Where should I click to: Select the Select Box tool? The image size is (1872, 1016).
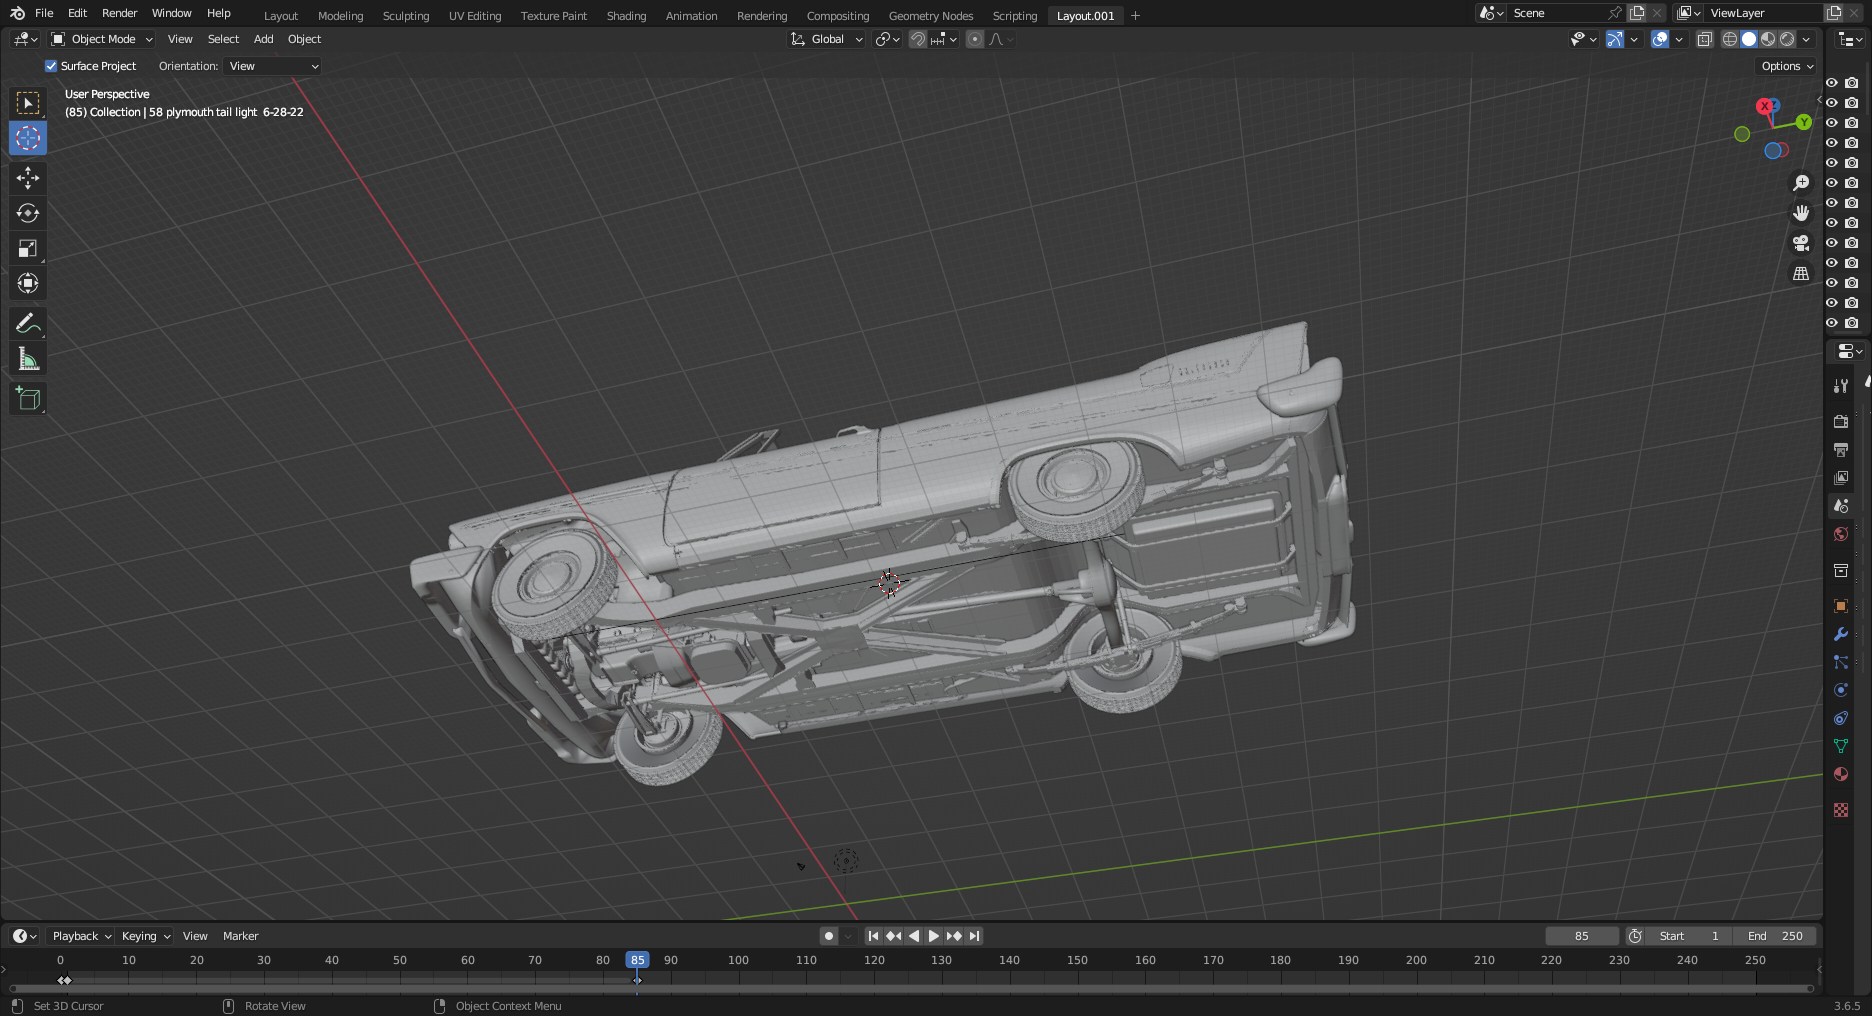click(28, 103)
